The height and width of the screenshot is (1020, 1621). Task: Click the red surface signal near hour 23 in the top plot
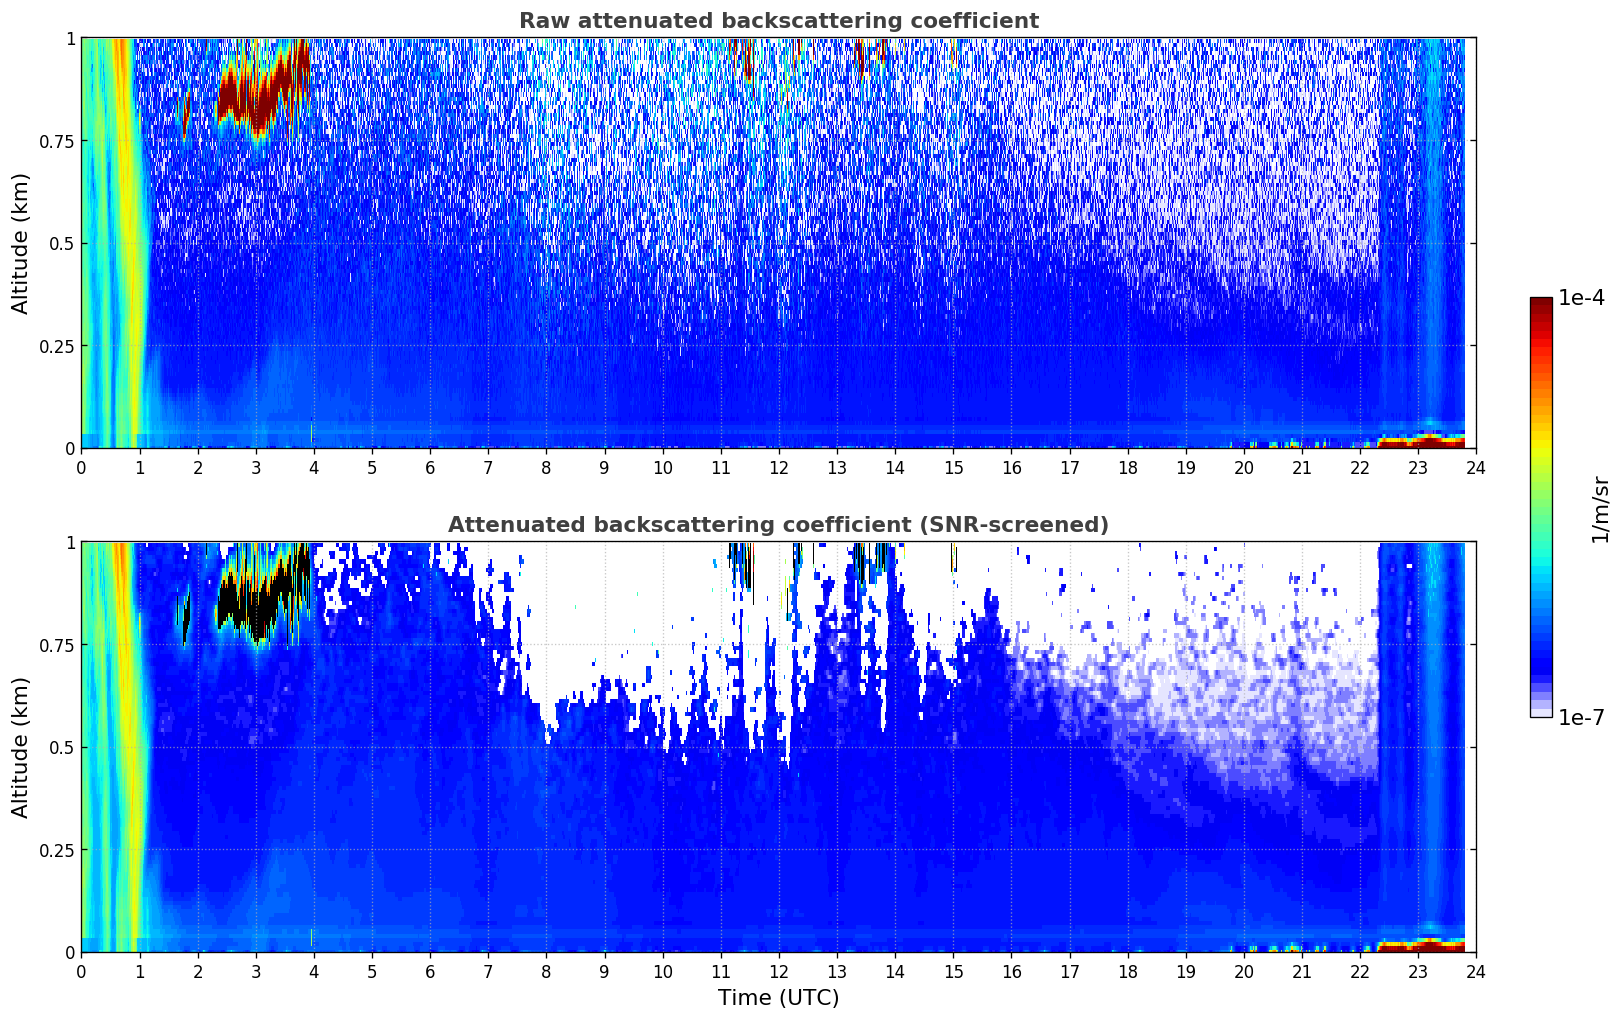point(1421,440)
